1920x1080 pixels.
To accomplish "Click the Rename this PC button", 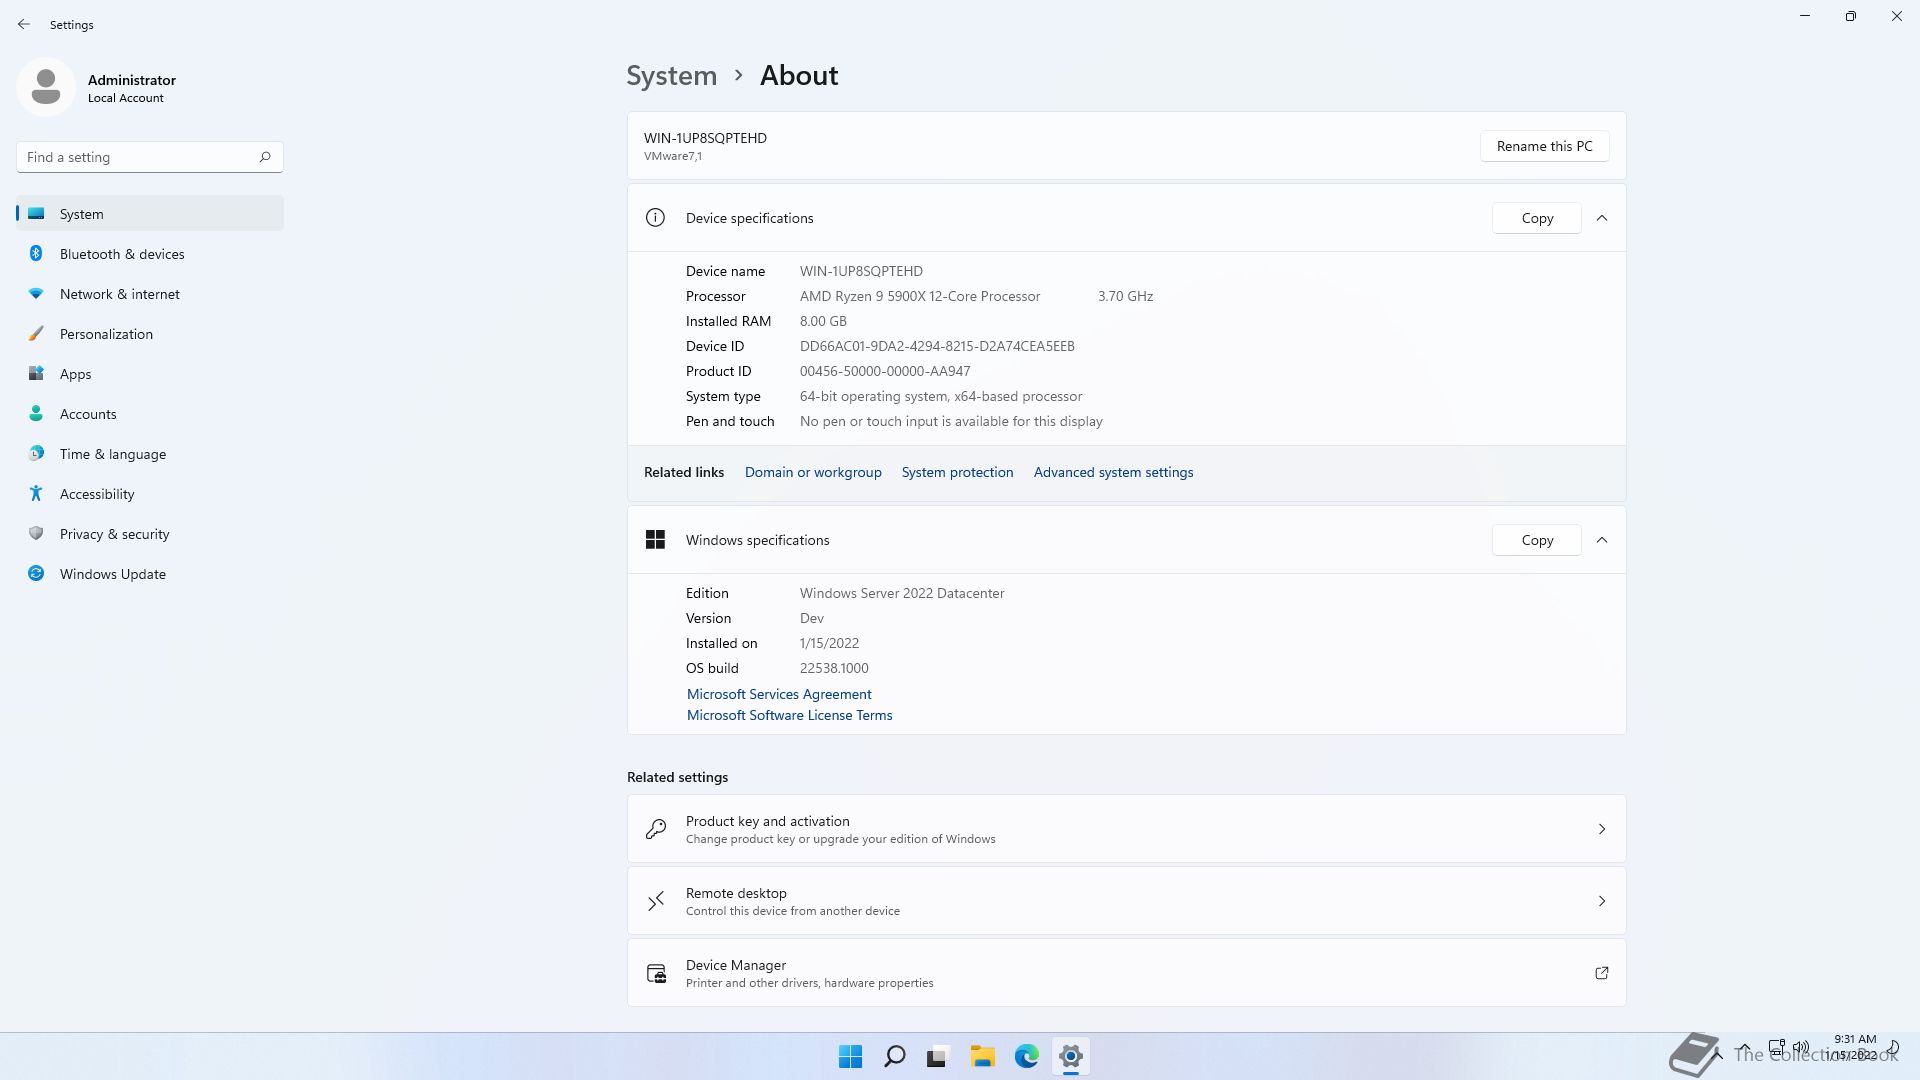I will coord(1544,146).
